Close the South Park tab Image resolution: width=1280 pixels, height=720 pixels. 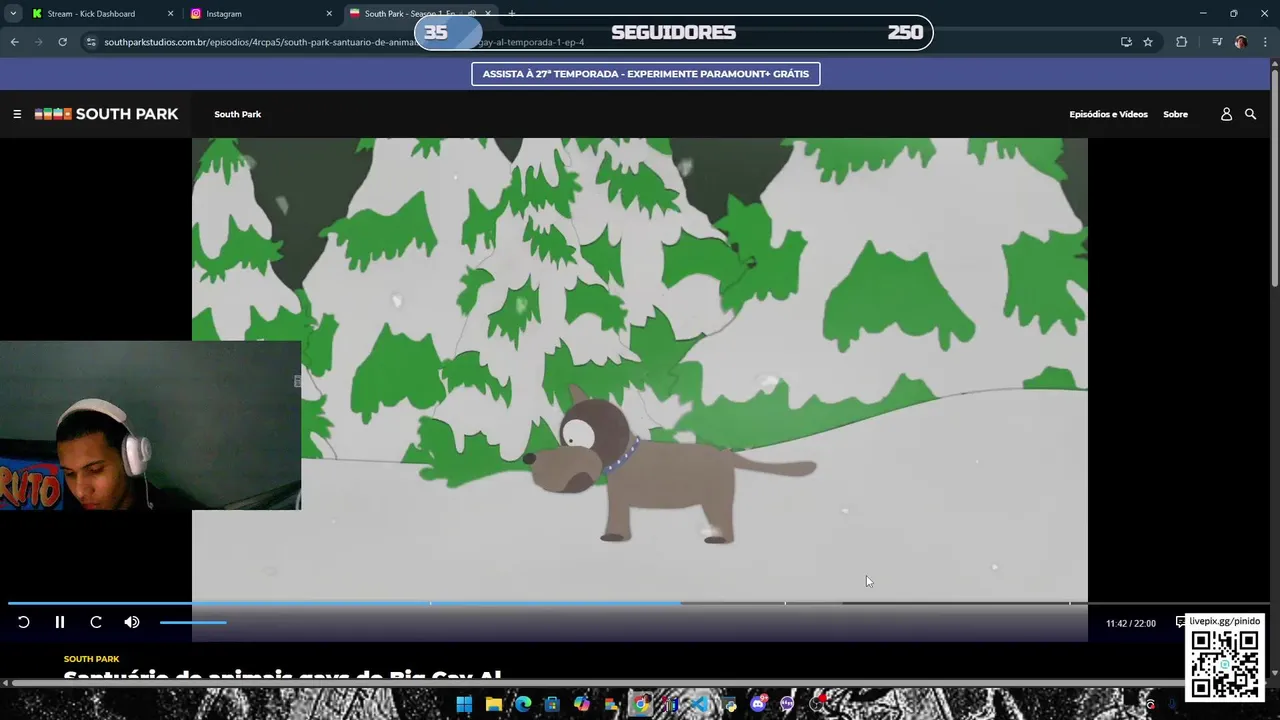pos(488,14)
